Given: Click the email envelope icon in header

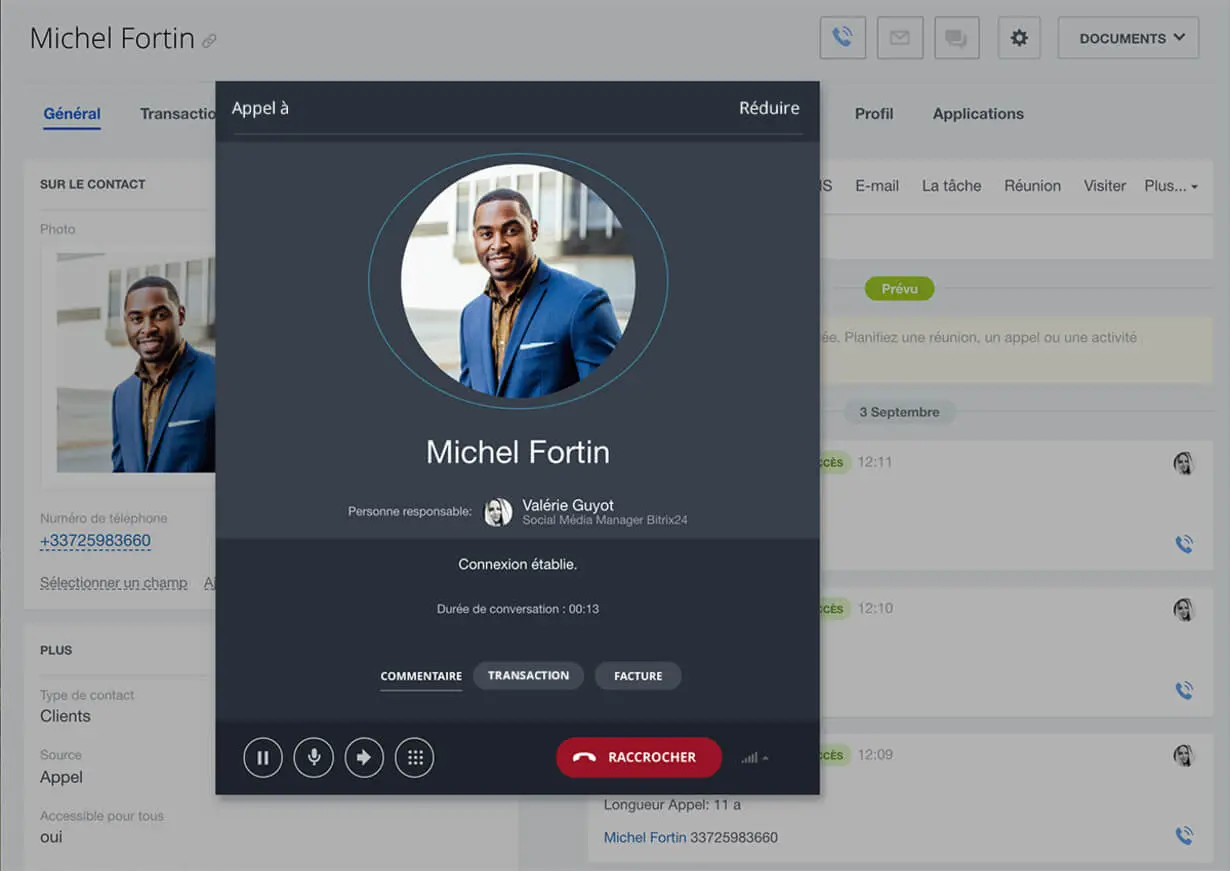Looking at the screenshot, I should tap(900, 38).
